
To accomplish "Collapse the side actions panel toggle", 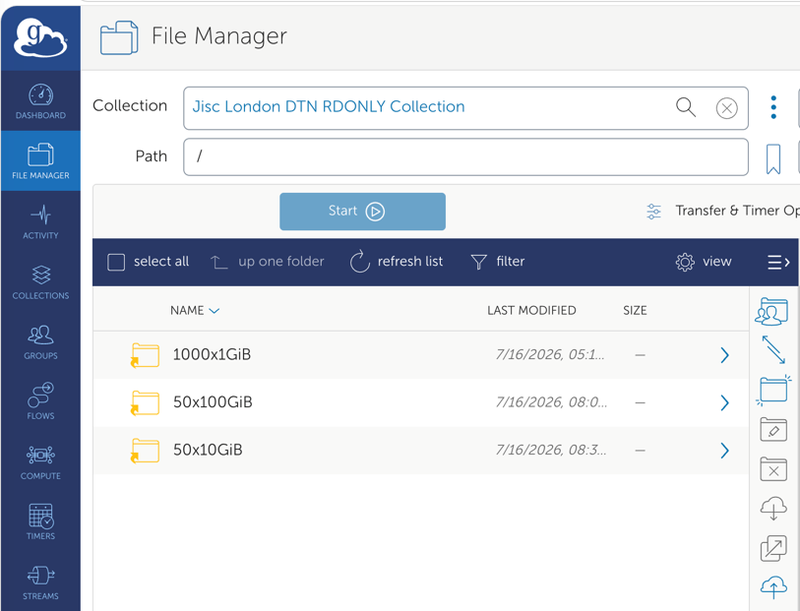I will (779, 262).
